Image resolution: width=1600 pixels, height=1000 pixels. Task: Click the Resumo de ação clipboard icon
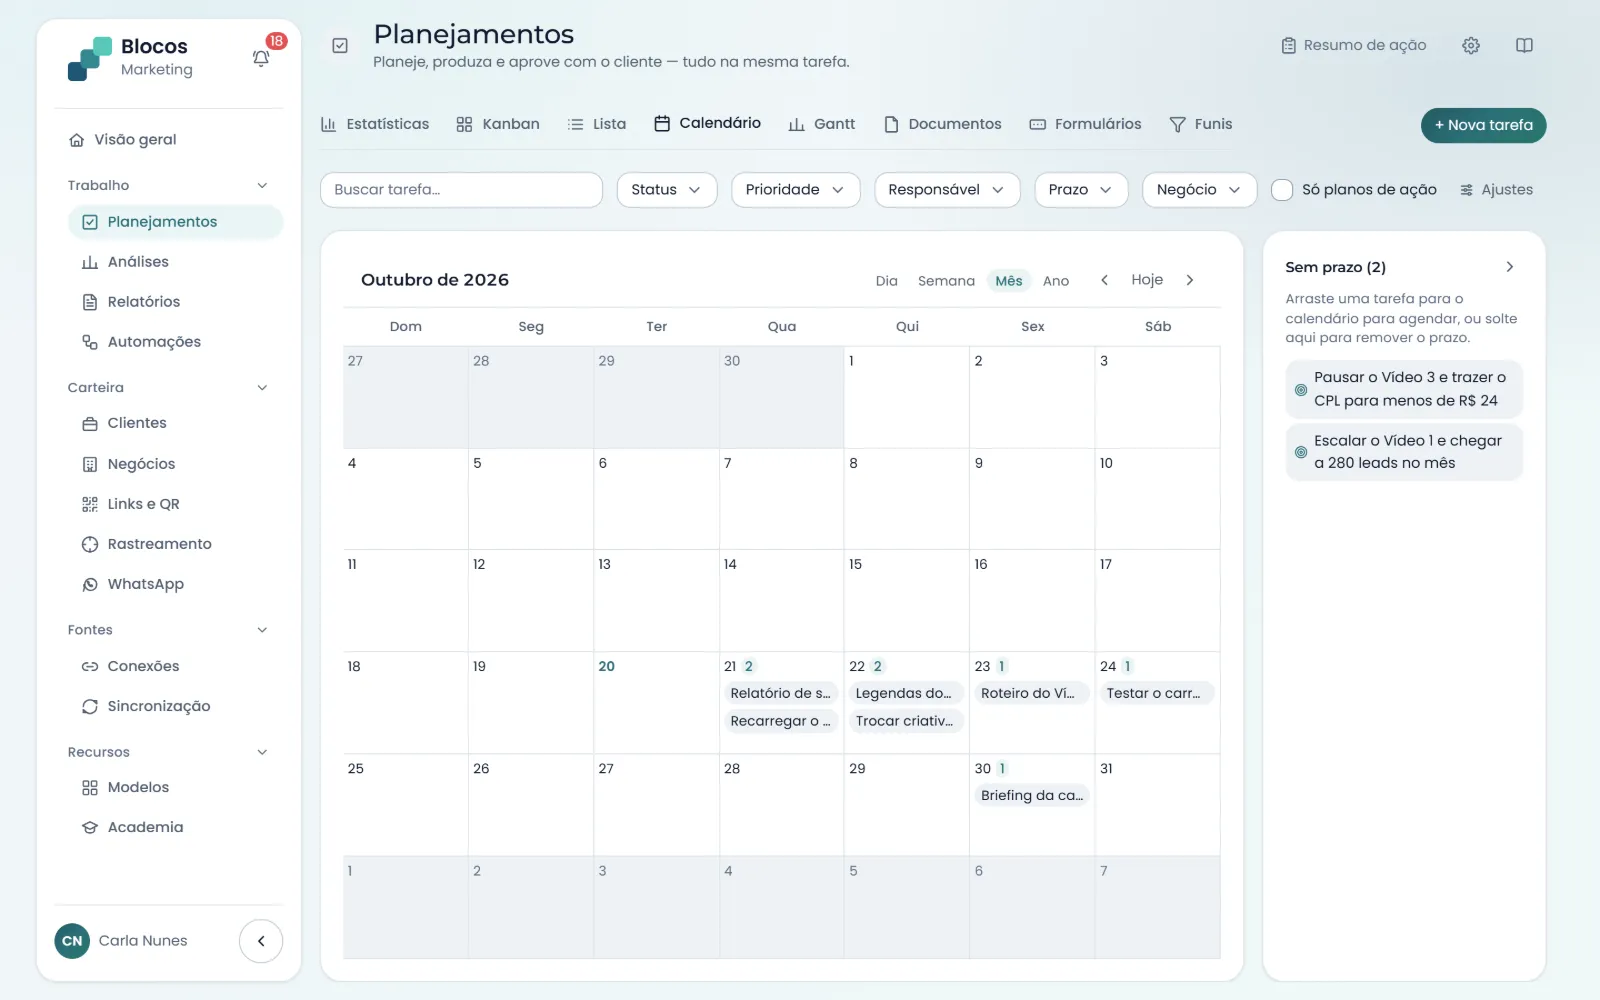(x=1289, y=45)
